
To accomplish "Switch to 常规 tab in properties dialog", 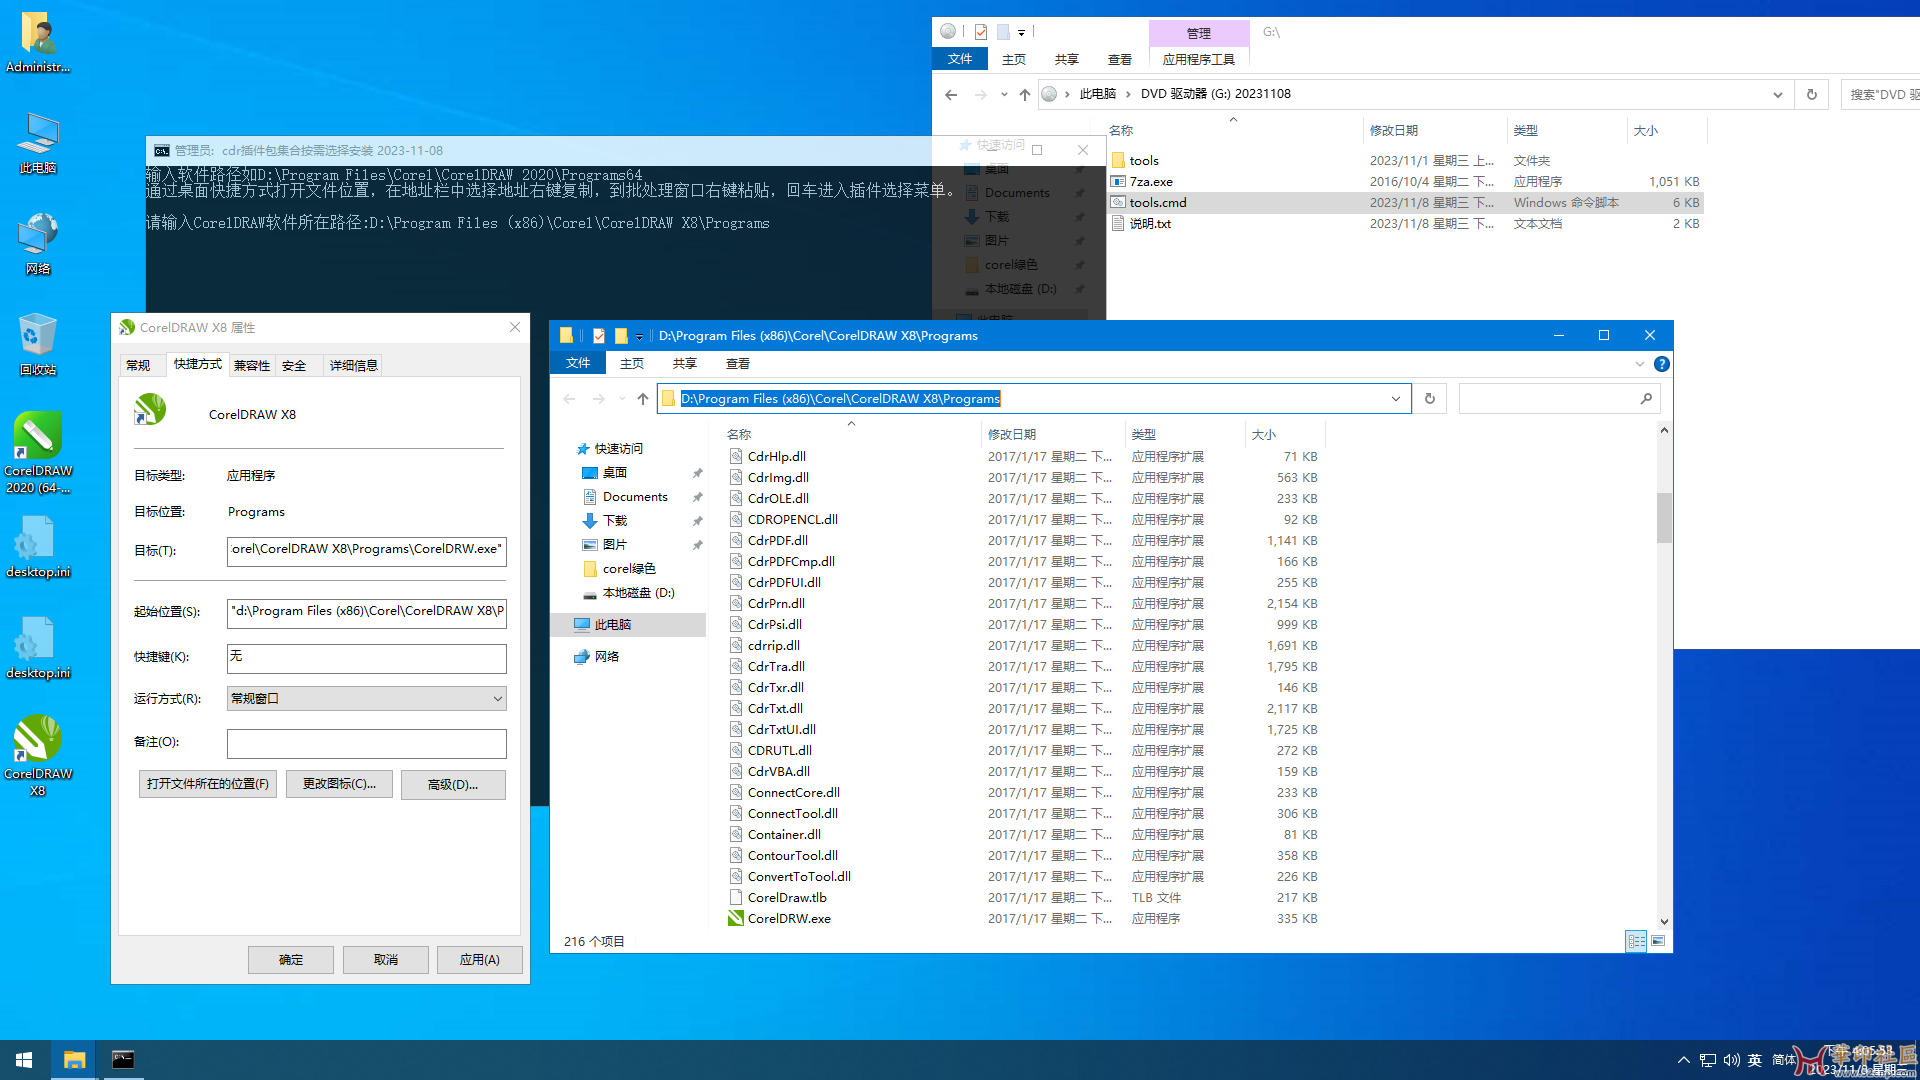I will 138,365.
